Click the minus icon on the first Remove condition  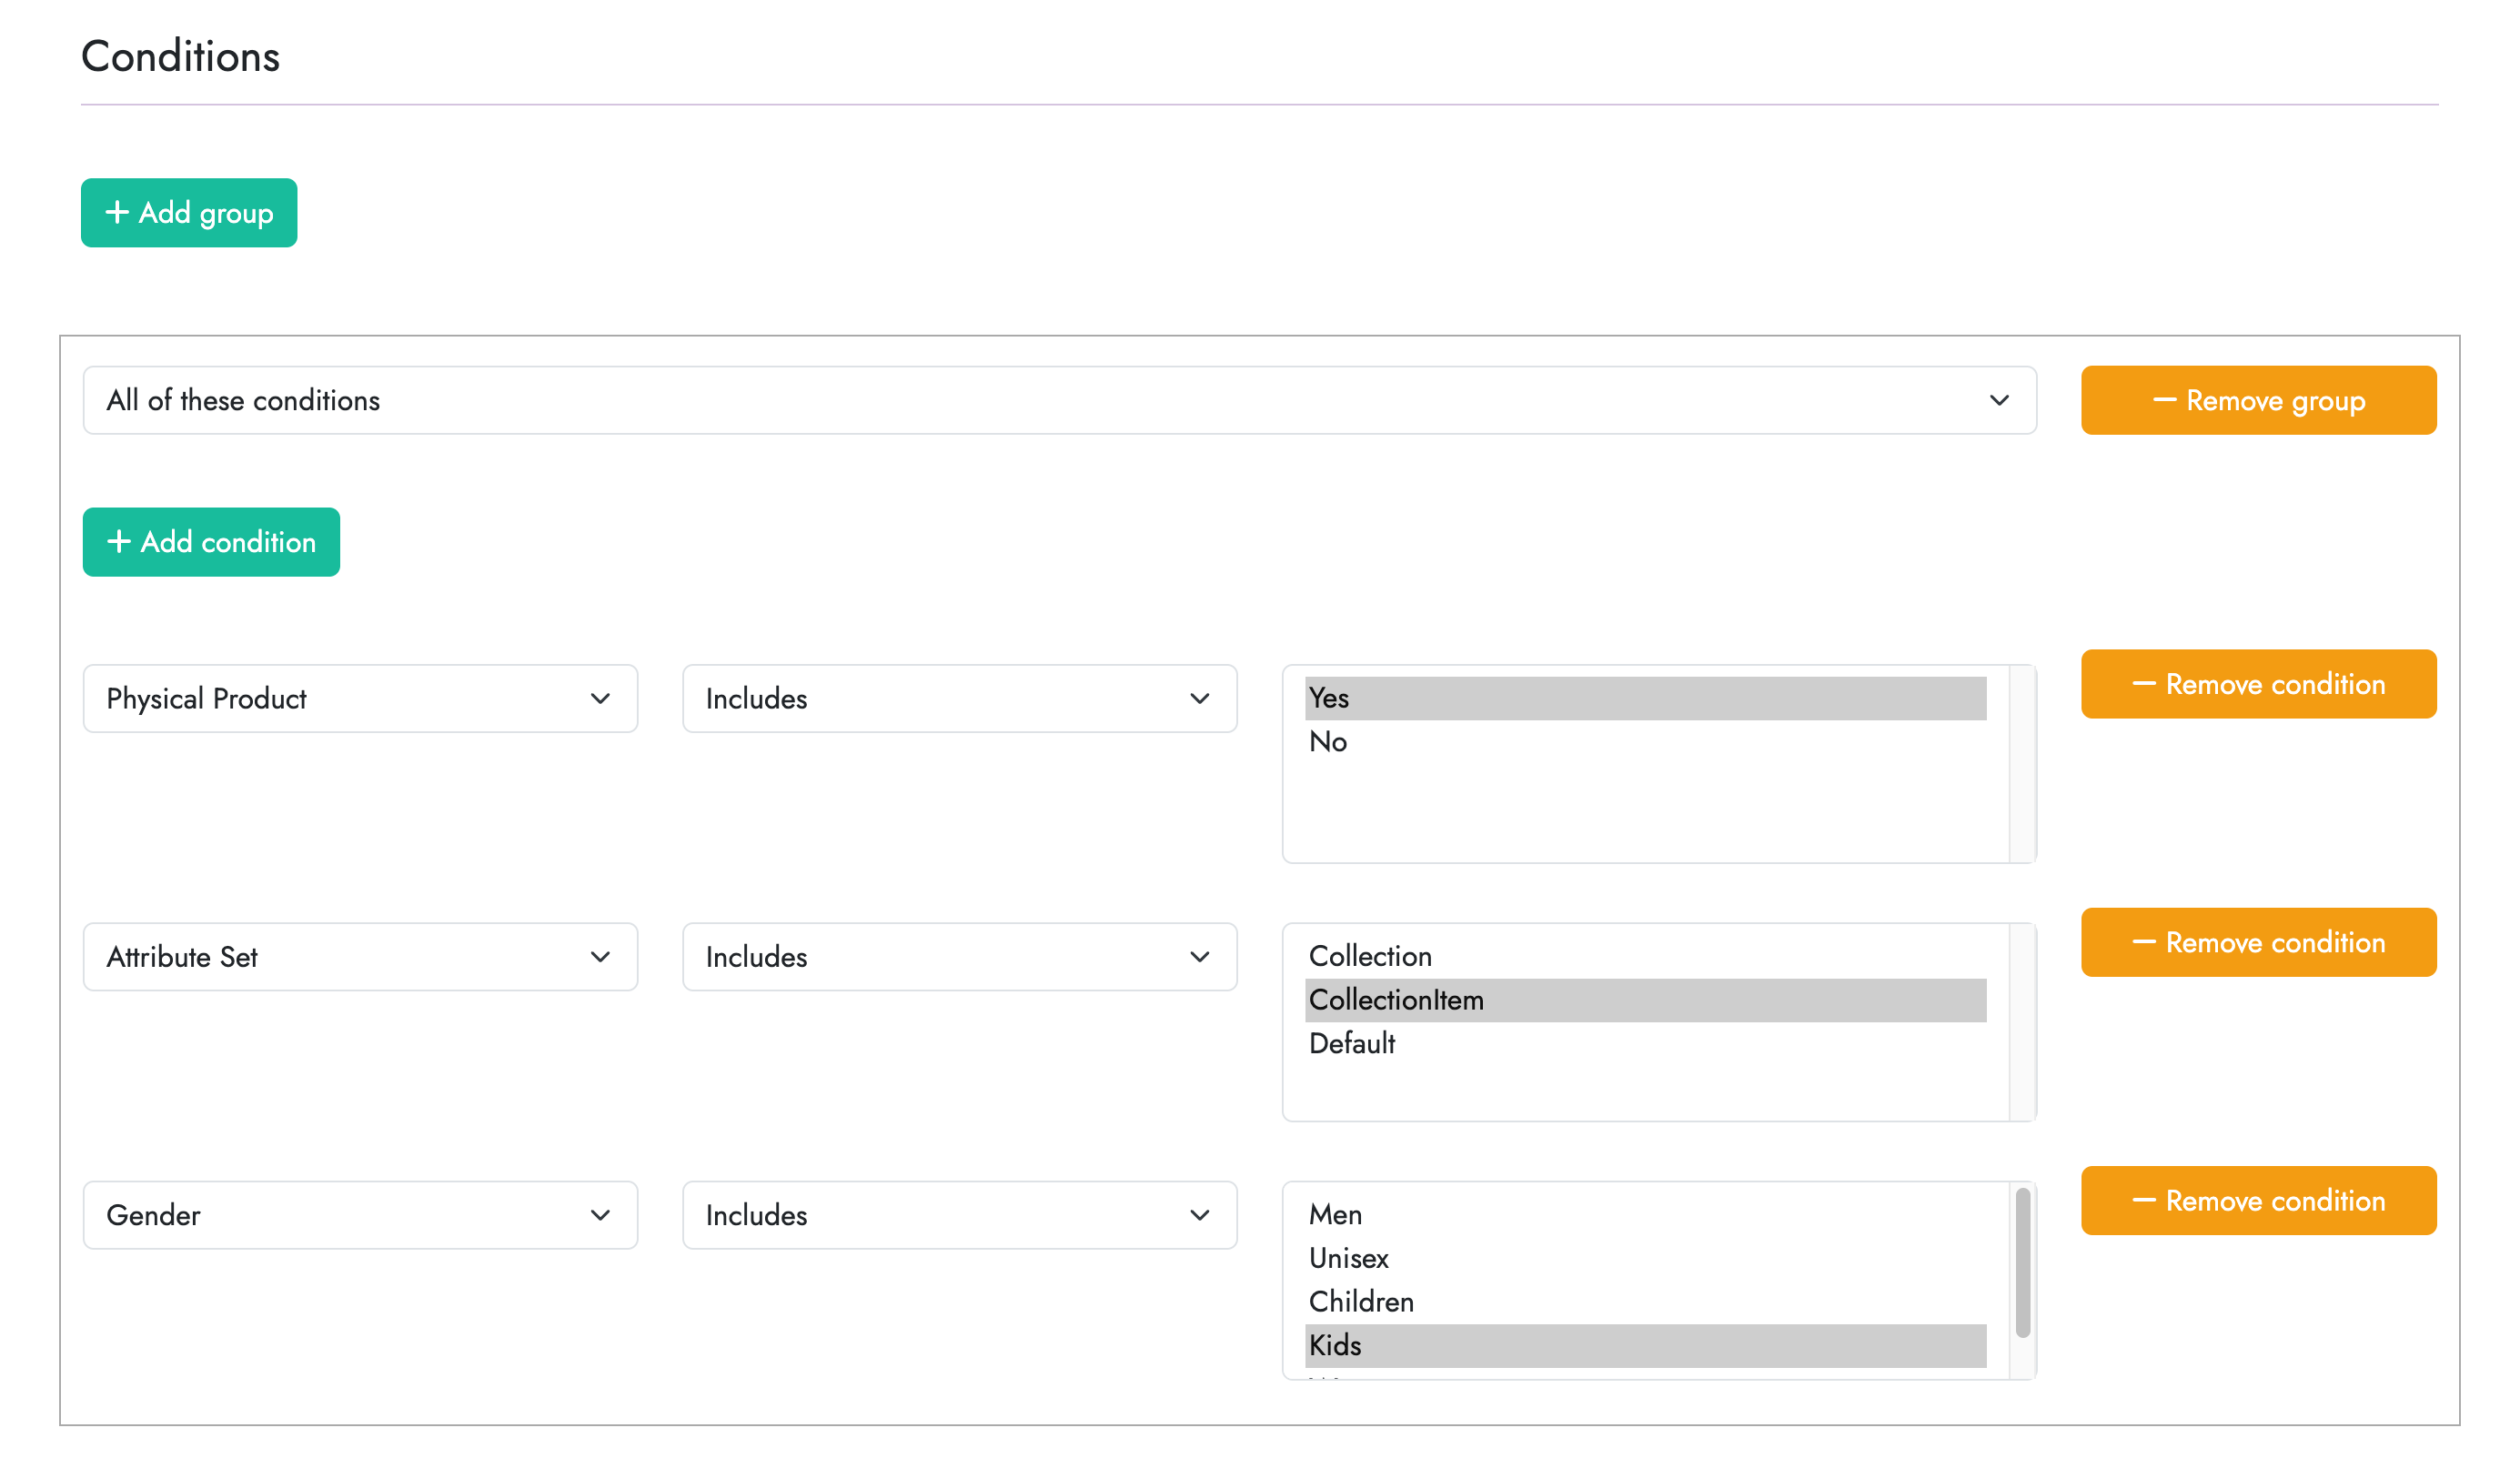2144,684
